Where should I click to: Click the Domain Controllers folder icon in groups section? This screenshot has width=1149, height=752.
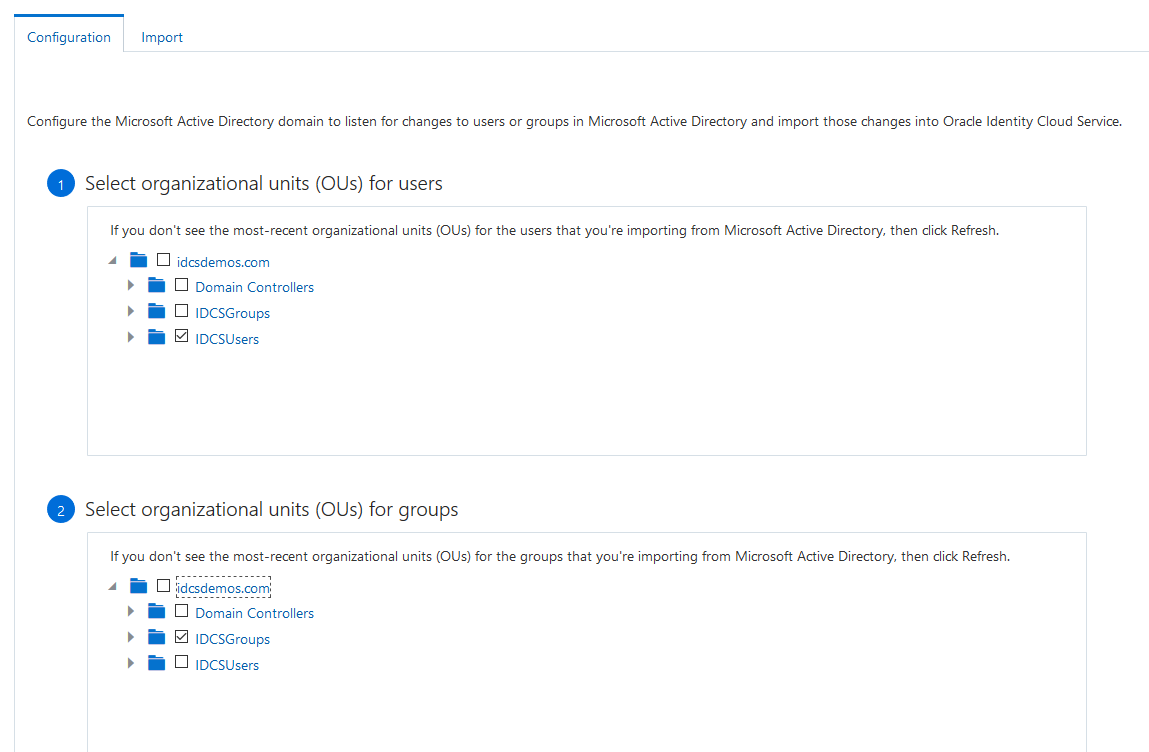click(x=156, y=612)
